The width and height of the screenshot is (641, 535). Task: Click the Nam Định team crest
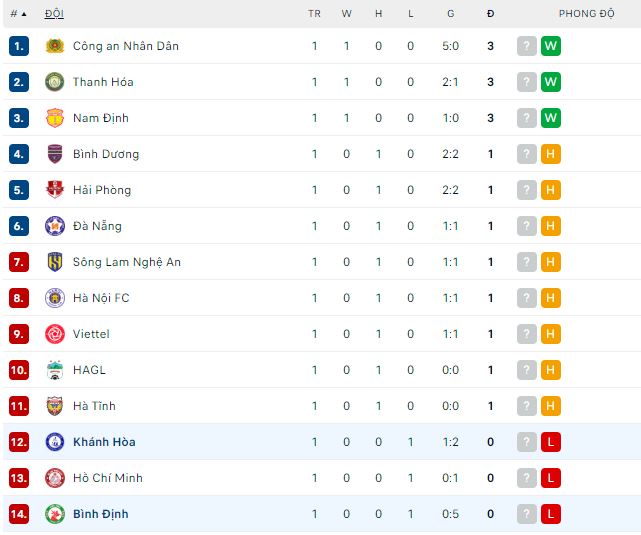point(55,118)
